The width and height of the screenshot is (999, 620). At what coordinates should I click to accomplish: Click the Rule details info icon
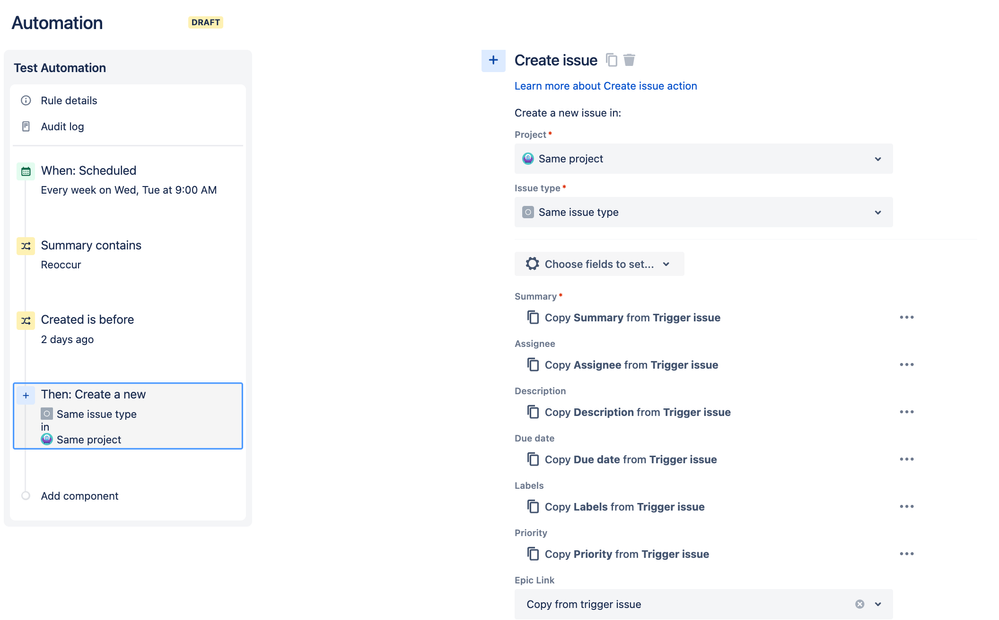tap(25, 100)
